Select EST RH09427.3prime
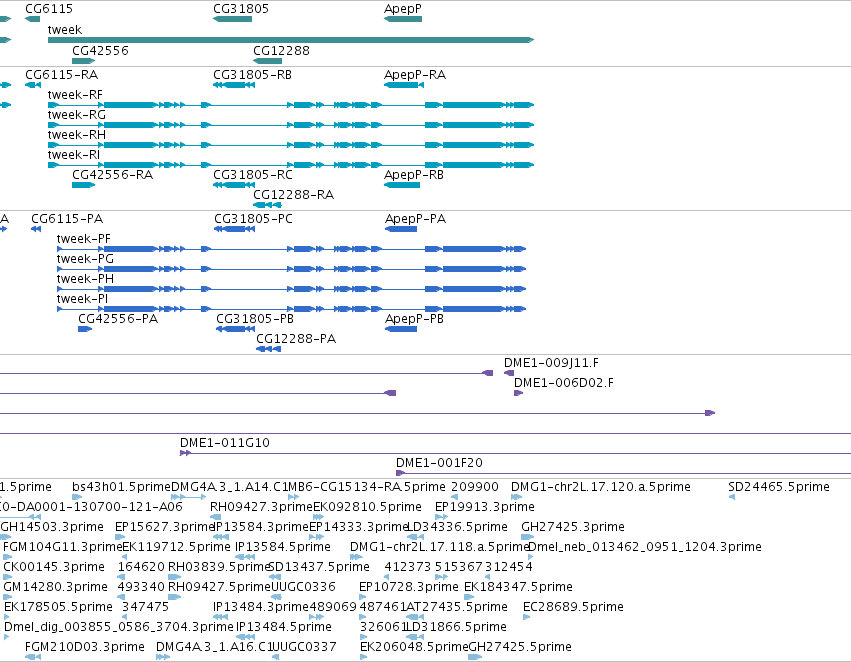The image size is (851, 662). (215, 517)
